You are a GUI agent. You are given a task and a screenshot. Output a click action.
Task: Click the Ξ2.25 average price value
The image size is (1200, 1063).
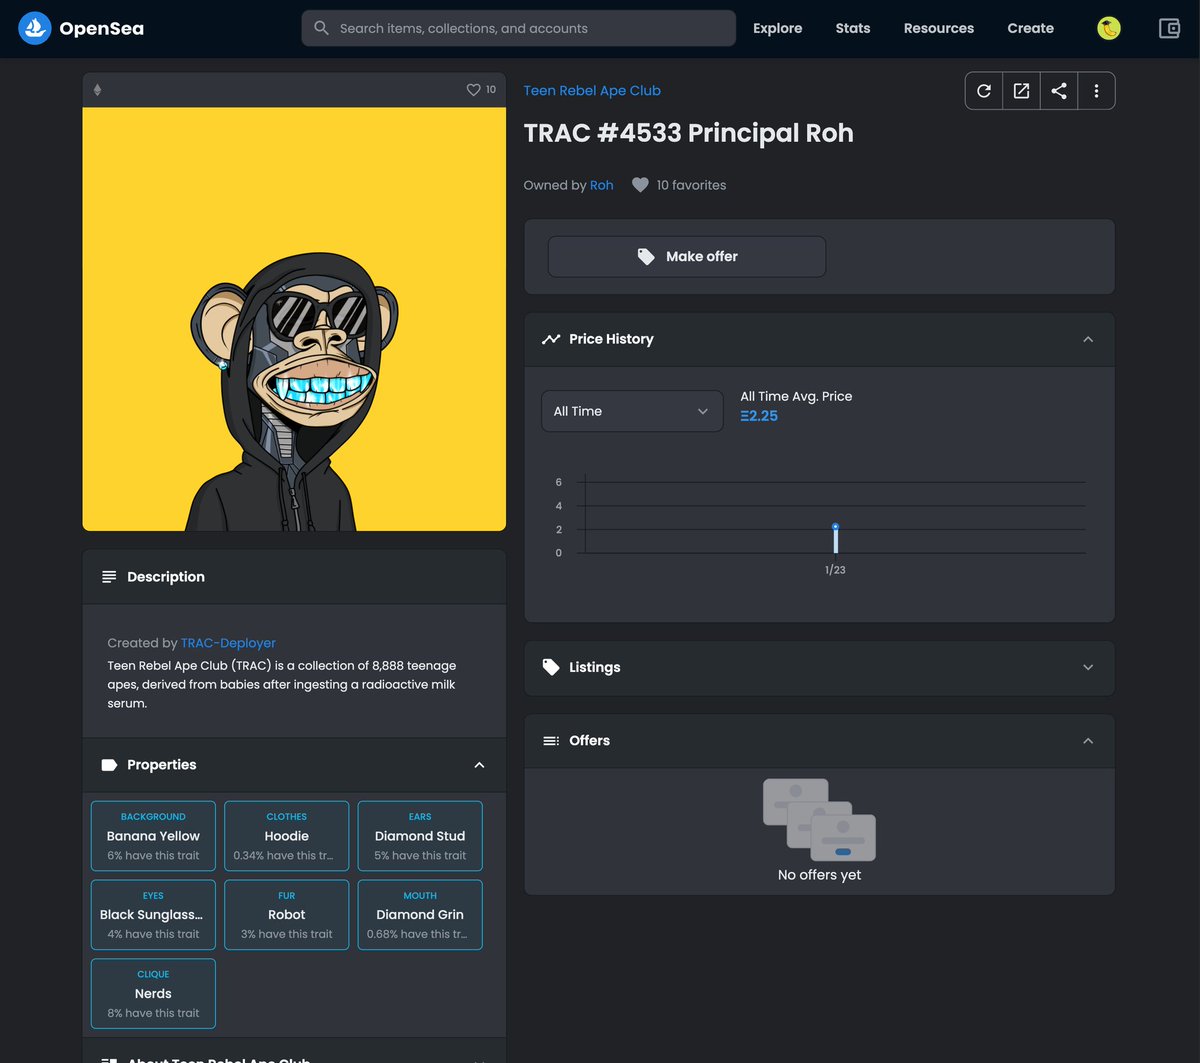point(759,416)
